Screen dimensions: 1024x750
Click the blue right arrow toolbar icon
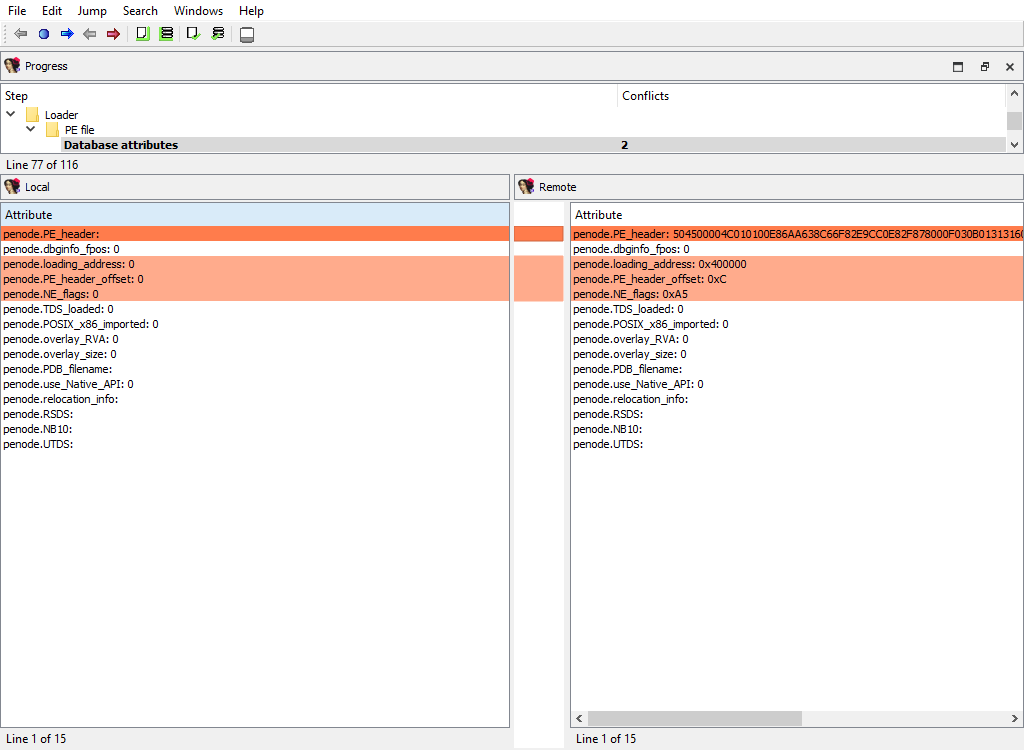point(67,34)
